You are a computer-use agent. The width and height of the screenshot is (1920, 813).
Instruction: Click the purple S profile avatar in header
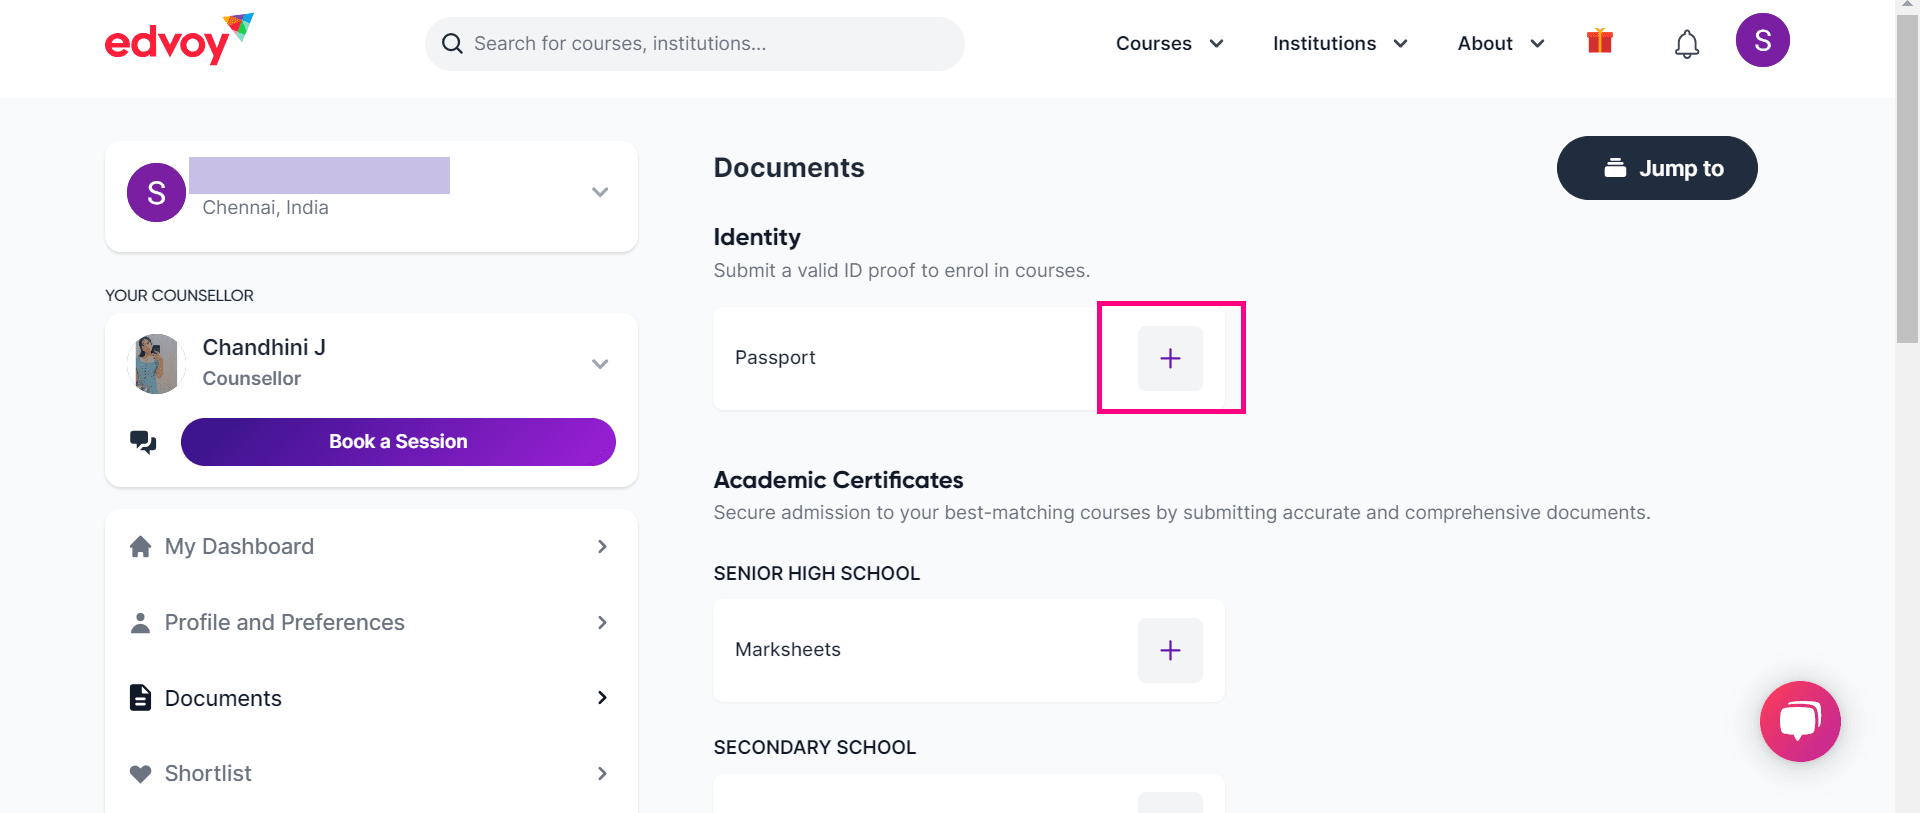tap(1762, 41)
